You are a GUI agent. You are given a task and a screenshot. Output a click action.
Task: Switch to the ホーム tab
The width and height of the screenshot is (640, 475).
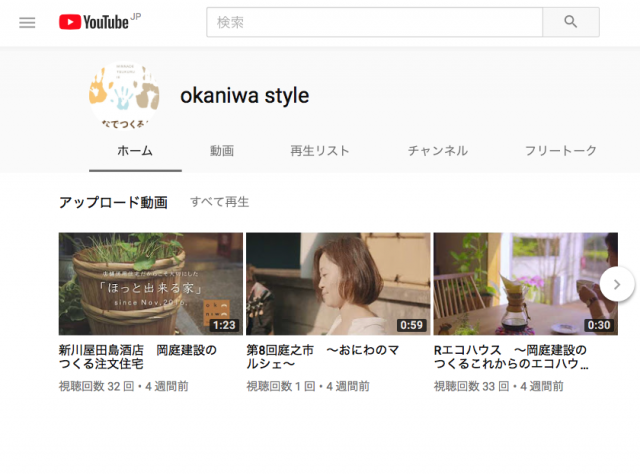[x=135, y=151]
